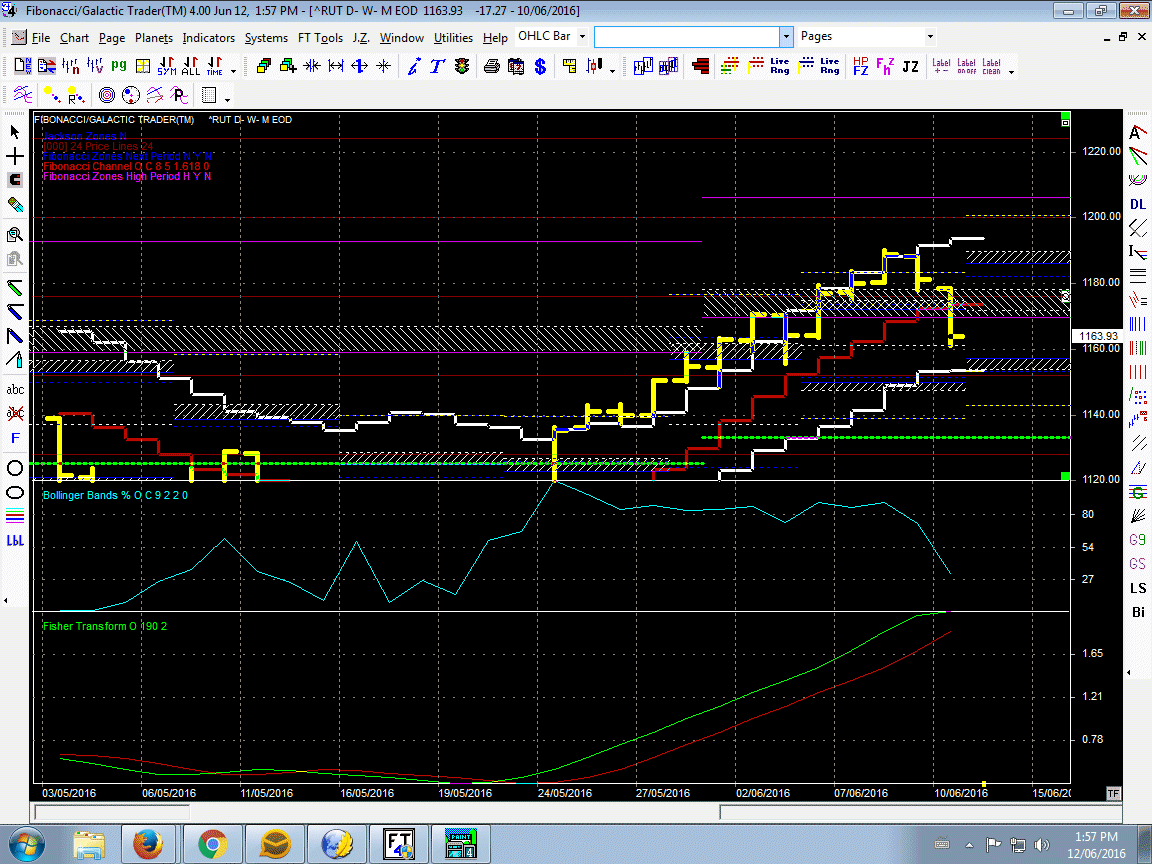1152x864 pixels.
Task: Click the GS tool in right sidebar
Action: [x=1137, y=564]
